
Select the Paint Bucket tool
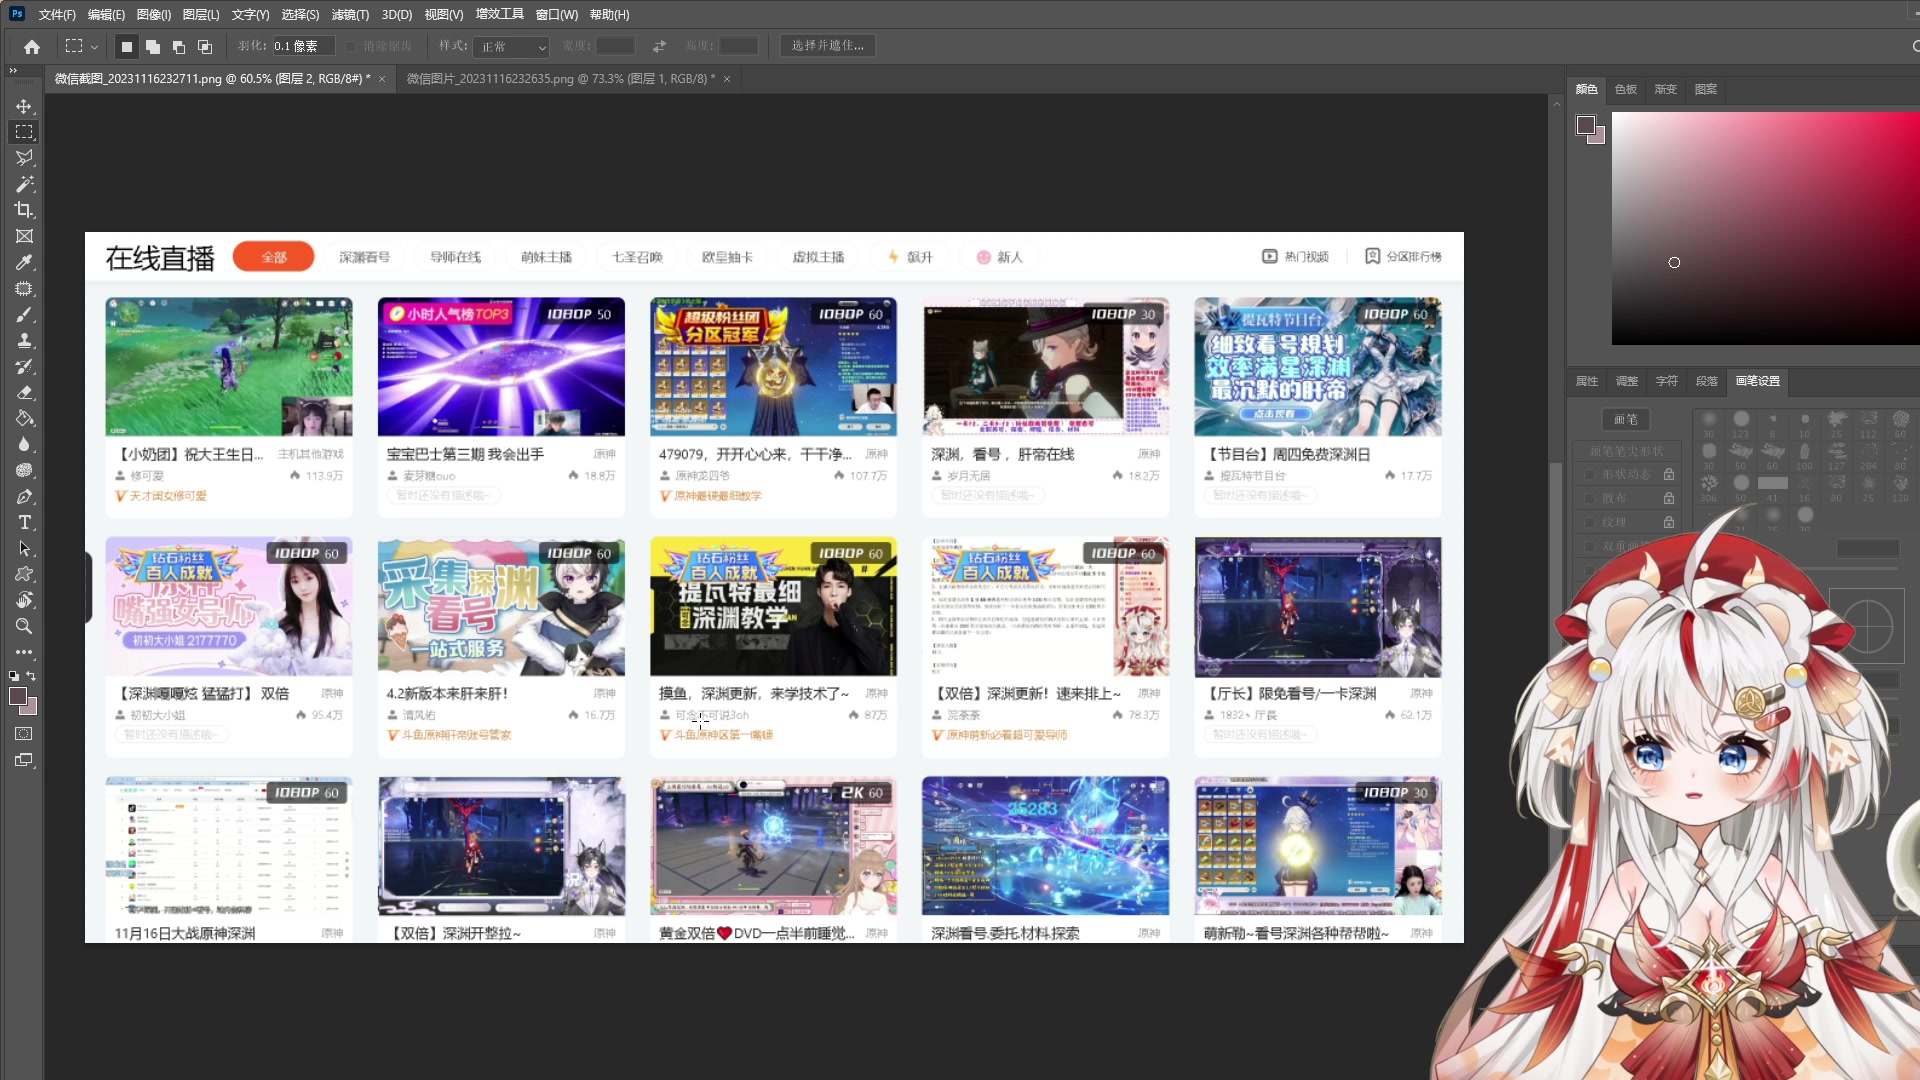coord(24,418)
